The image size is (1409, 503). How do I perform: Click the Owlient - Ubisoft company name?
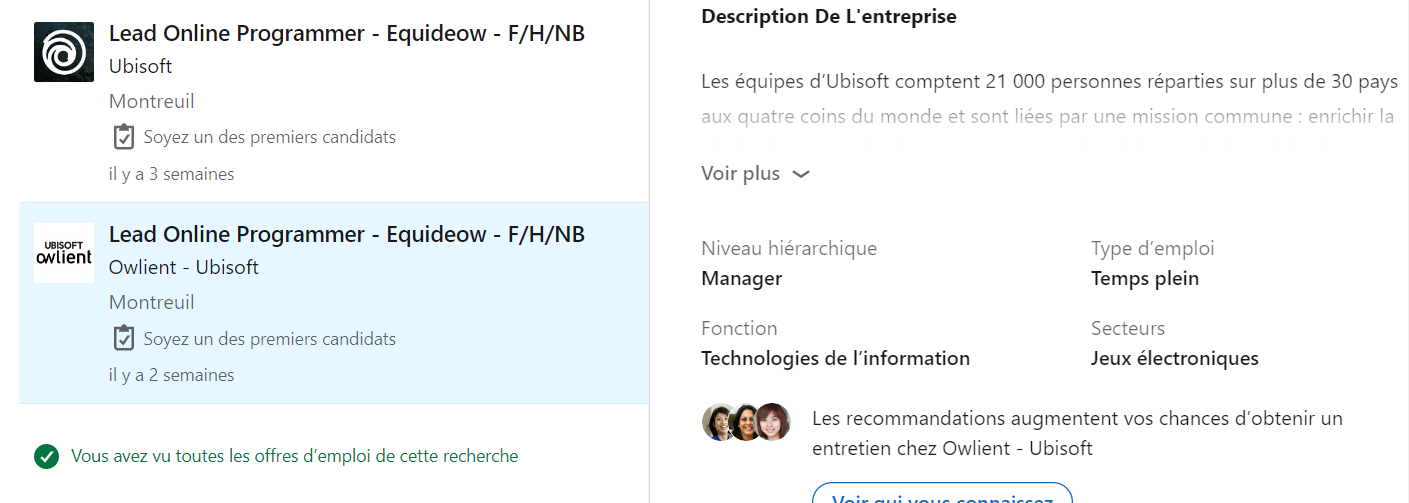click(183, 267)
